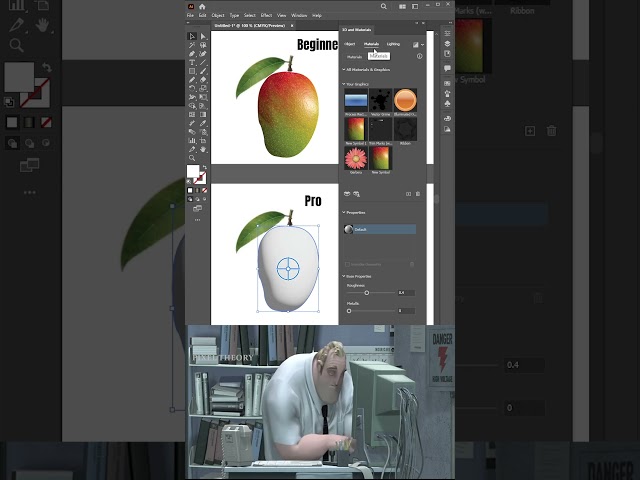
Task: Pick the Magic Wand tool
Action: tap(192, 45)
